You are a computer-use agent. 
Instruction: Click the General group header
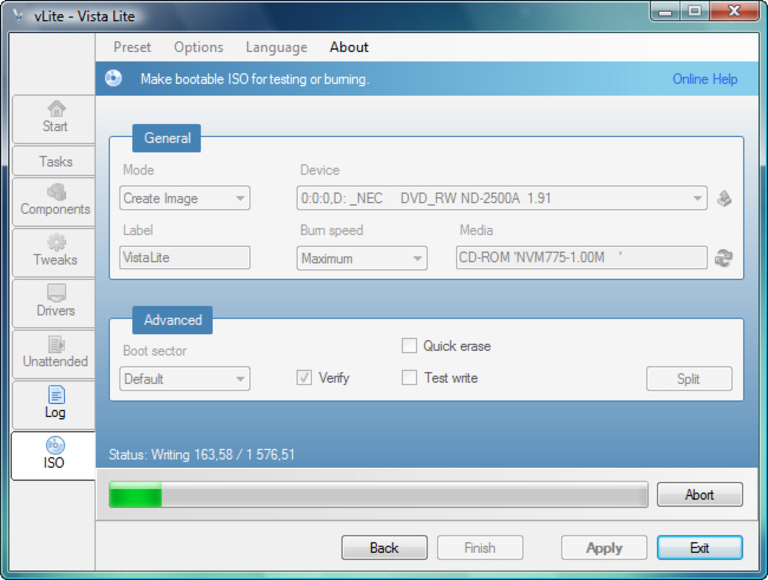click(x=167, y=138)
